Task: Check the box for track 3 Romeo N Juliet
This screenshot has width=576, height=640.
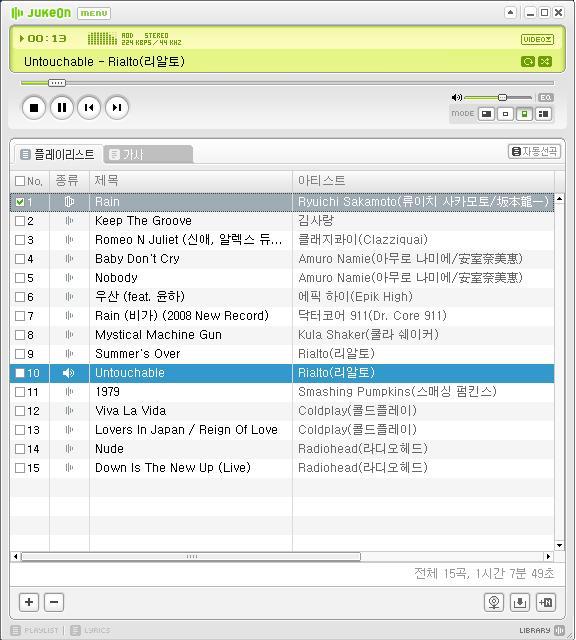Action: click(20, 240)
